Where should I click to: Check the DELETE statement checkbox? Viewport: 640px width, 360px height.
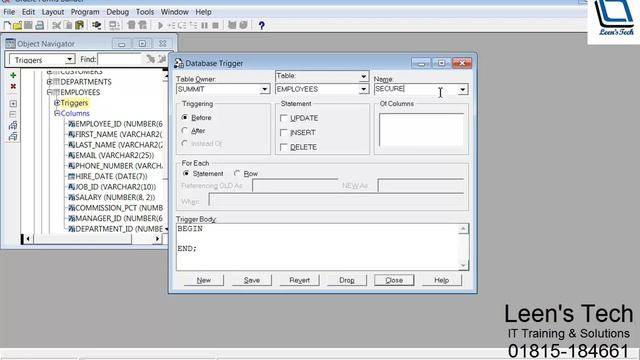click(x=284, y=147)
